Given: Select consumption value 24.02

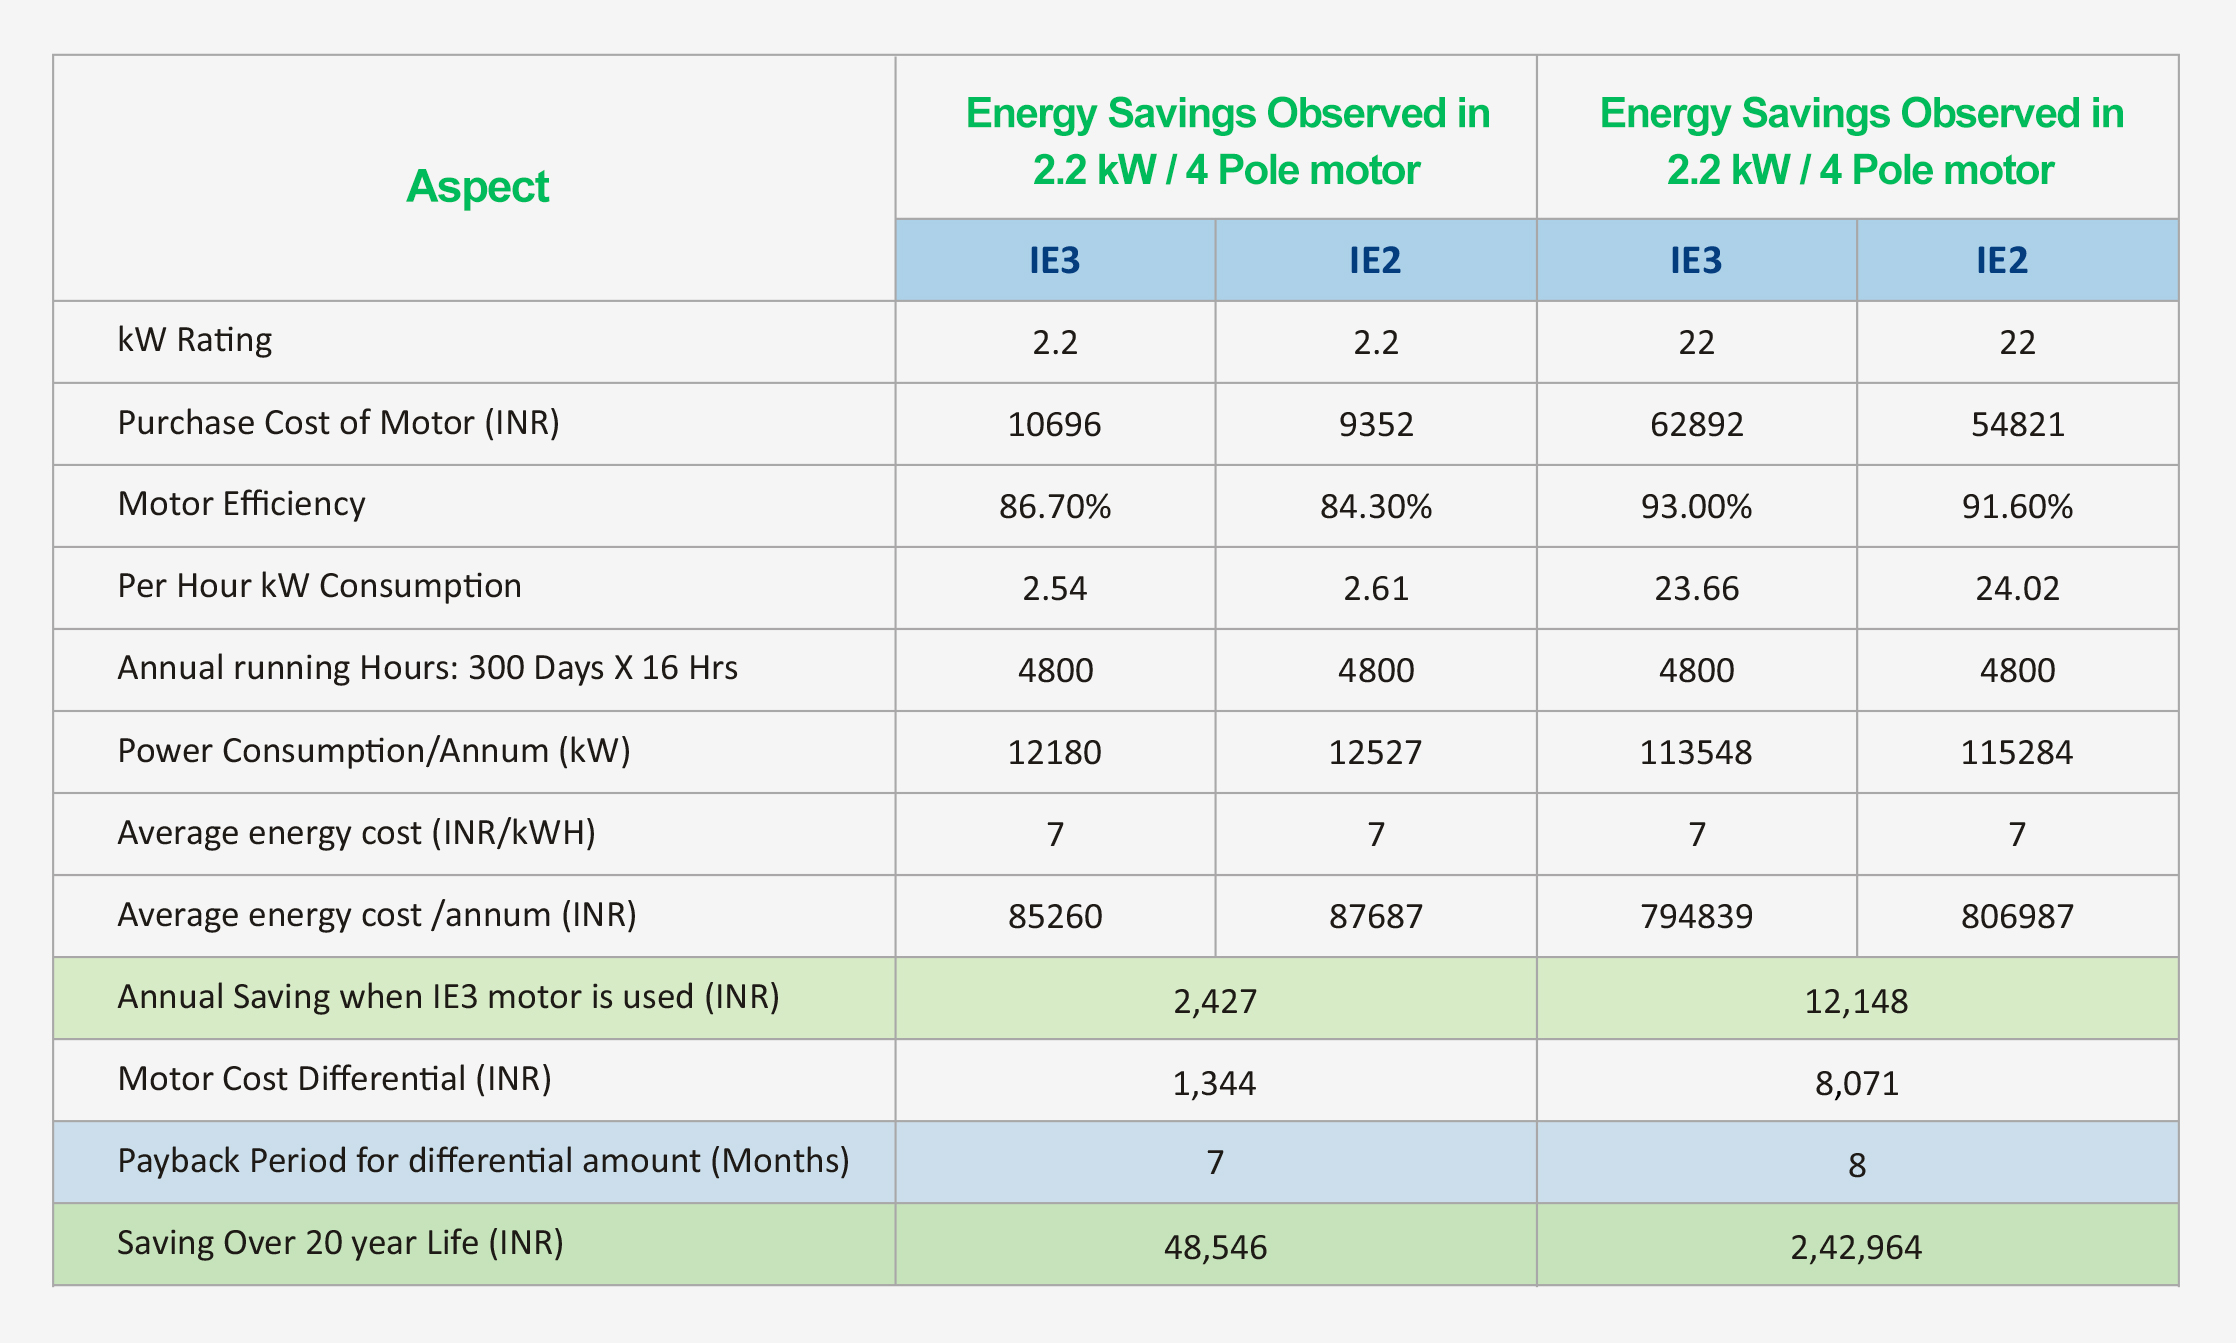Looking at the screenshot, I should pos(2018,589).
